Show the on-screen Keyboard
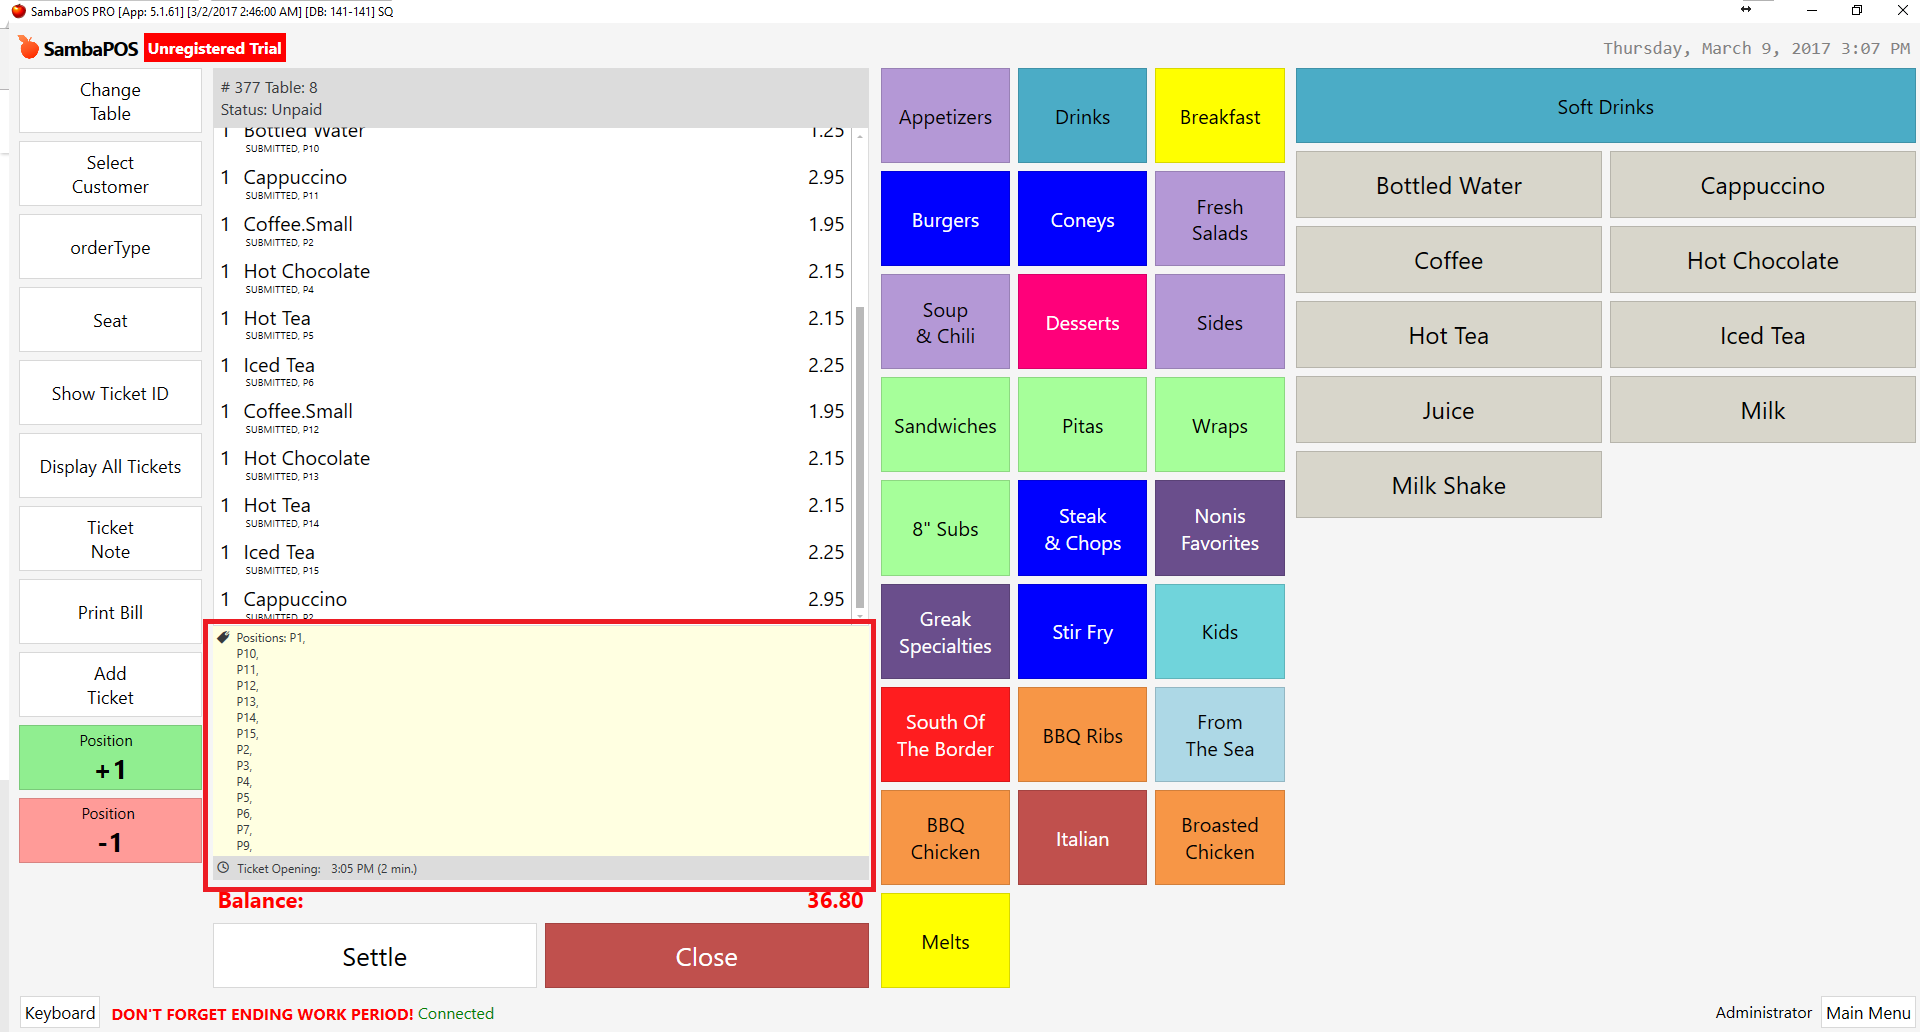 (60, 1013)
